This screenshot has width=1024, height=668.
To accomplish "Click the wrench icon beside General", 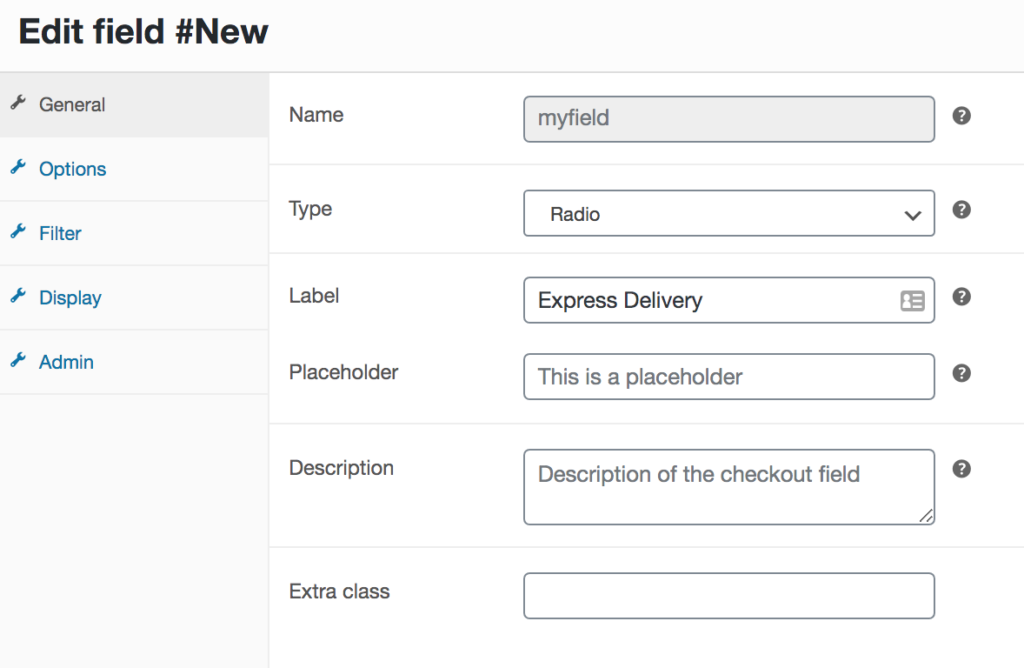I will (18, 103).
